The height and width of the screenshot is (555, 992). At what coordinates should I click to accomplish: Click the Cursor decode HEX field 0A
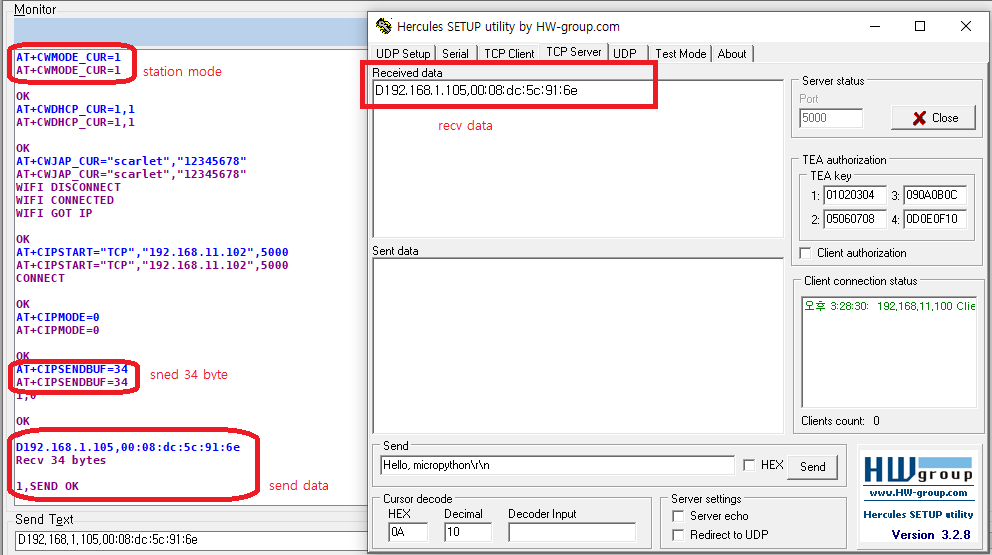click(407, 532)
